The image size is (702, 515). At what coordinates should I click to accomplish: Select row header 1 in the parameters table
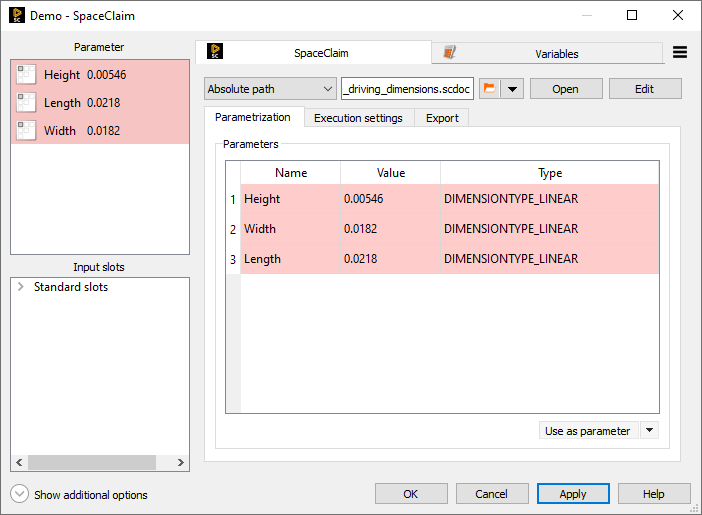pos(233,199)
